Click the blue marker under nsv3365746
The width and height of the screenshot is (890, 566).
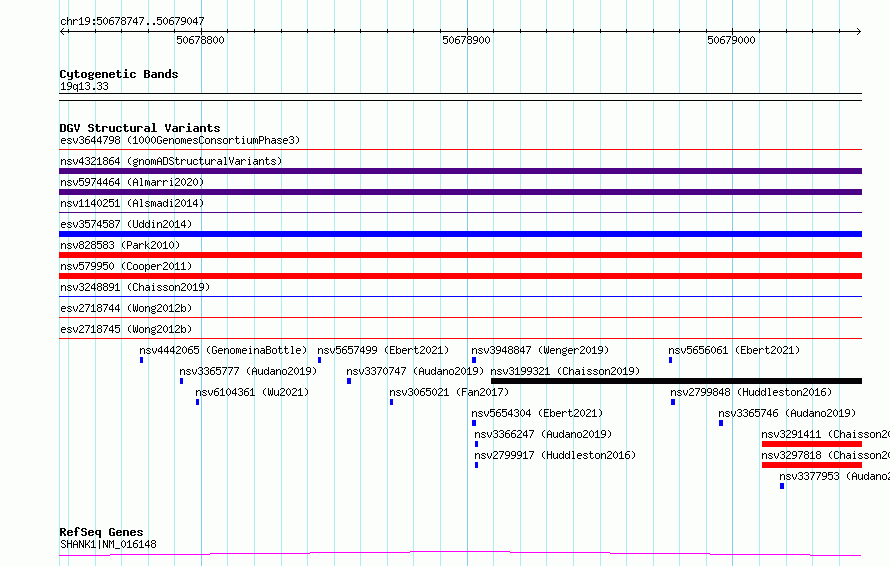point(721,423)
